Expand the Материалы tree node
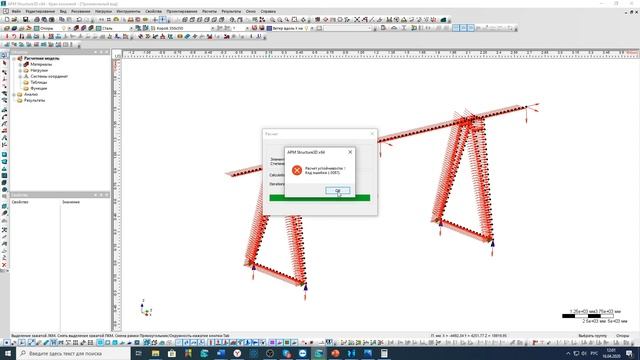 [20, 64]
